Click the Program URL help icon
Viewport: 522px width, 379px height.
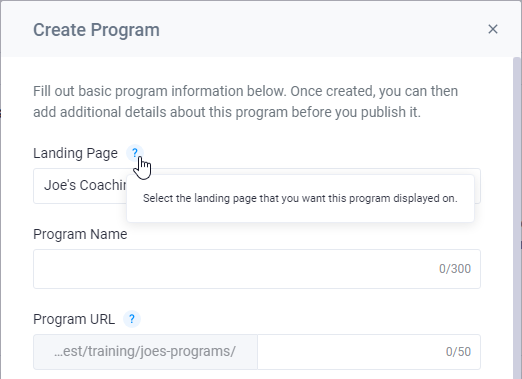pos(132,319)
